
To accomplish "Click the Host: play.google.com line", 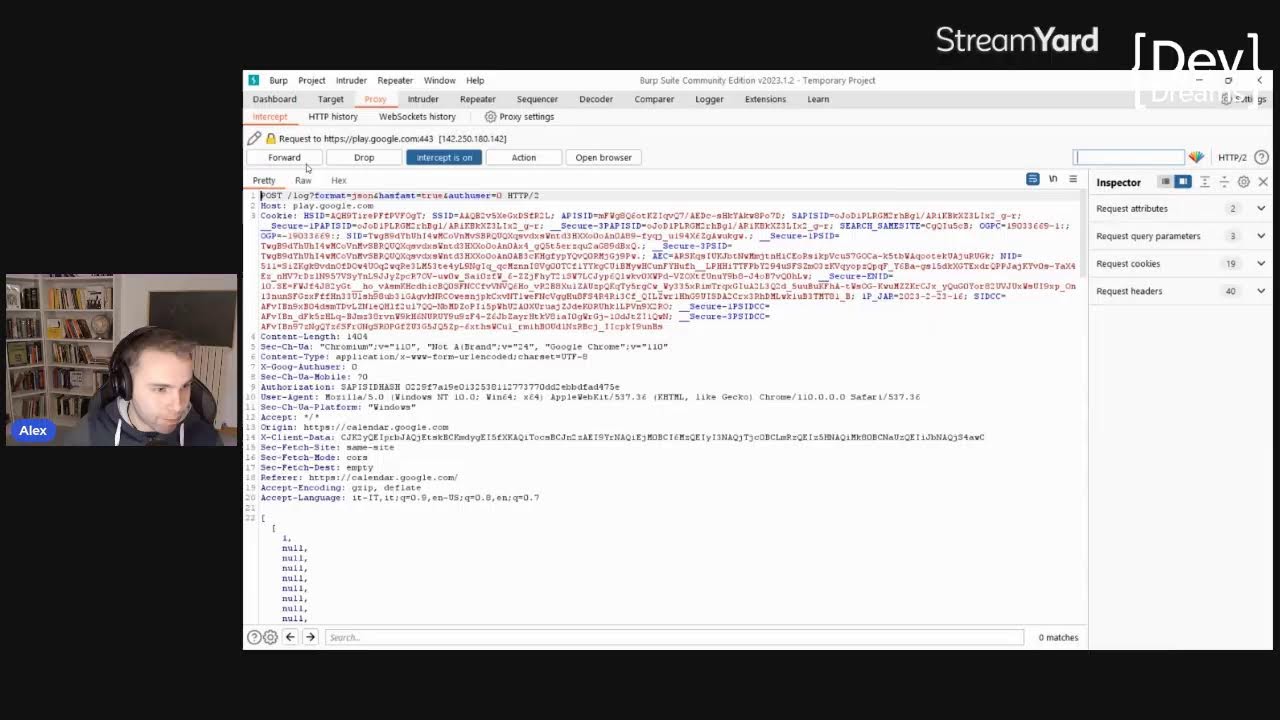I will pyautogui.click(x=317, y=206).
